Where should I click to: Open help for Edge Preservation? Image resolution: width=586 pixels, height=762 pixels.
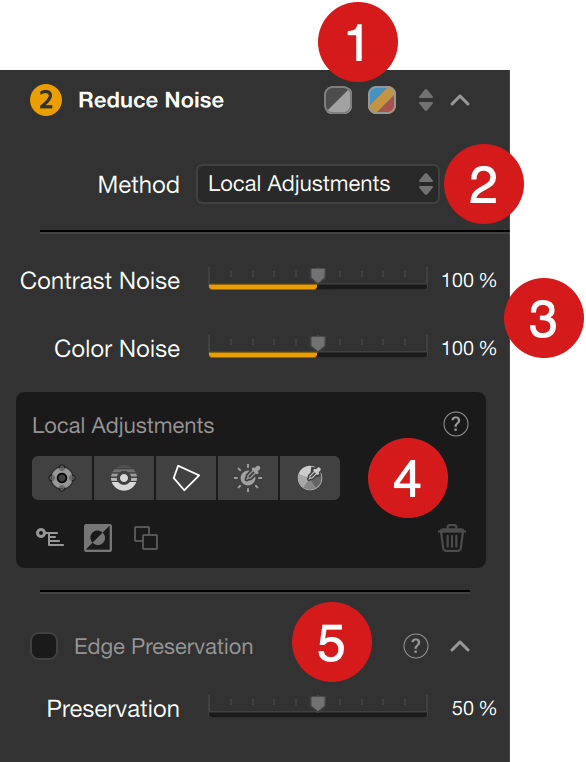[416, 646]
